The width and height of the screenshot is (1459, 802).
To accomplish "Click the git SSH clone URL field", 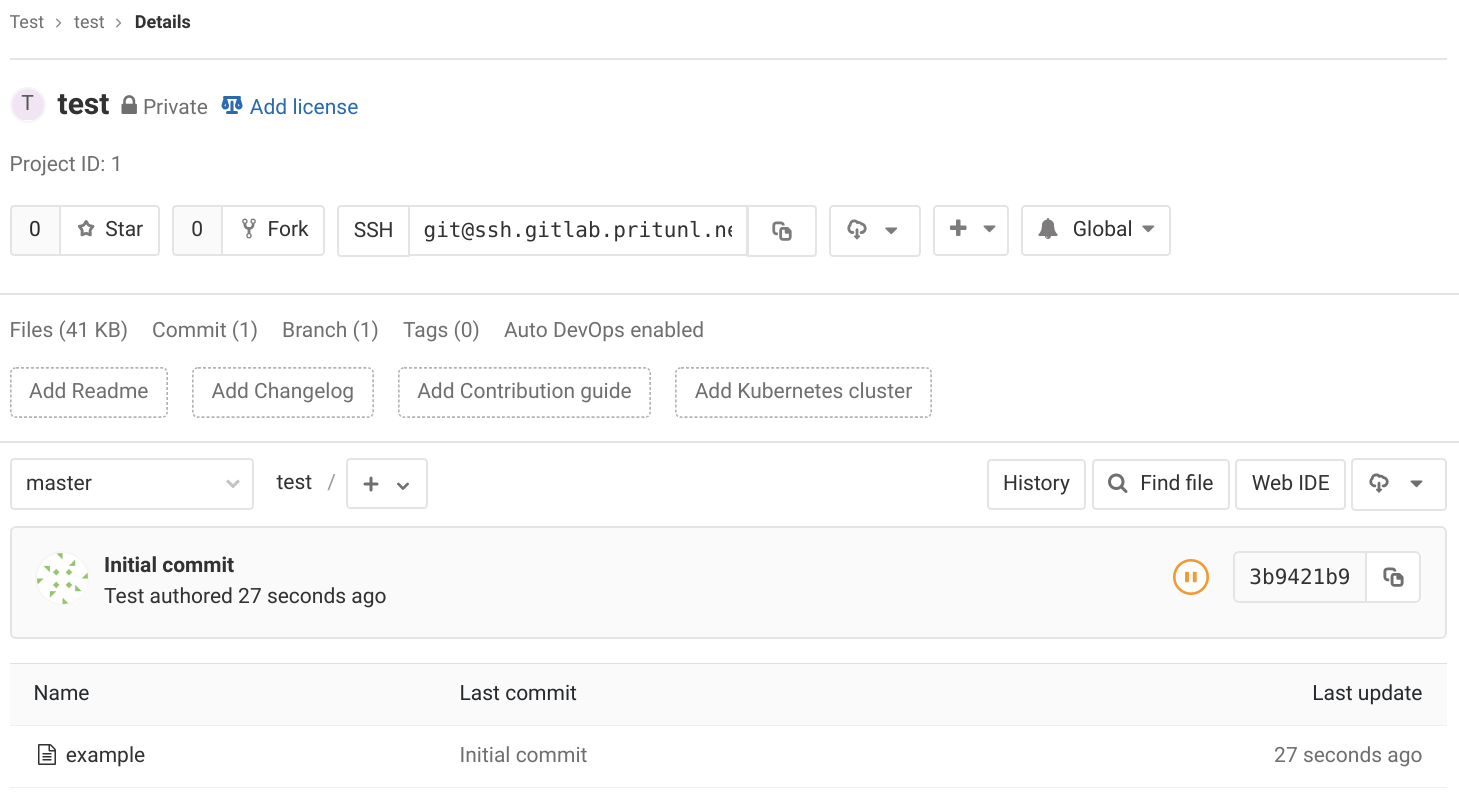I will (x=578, y=230).
